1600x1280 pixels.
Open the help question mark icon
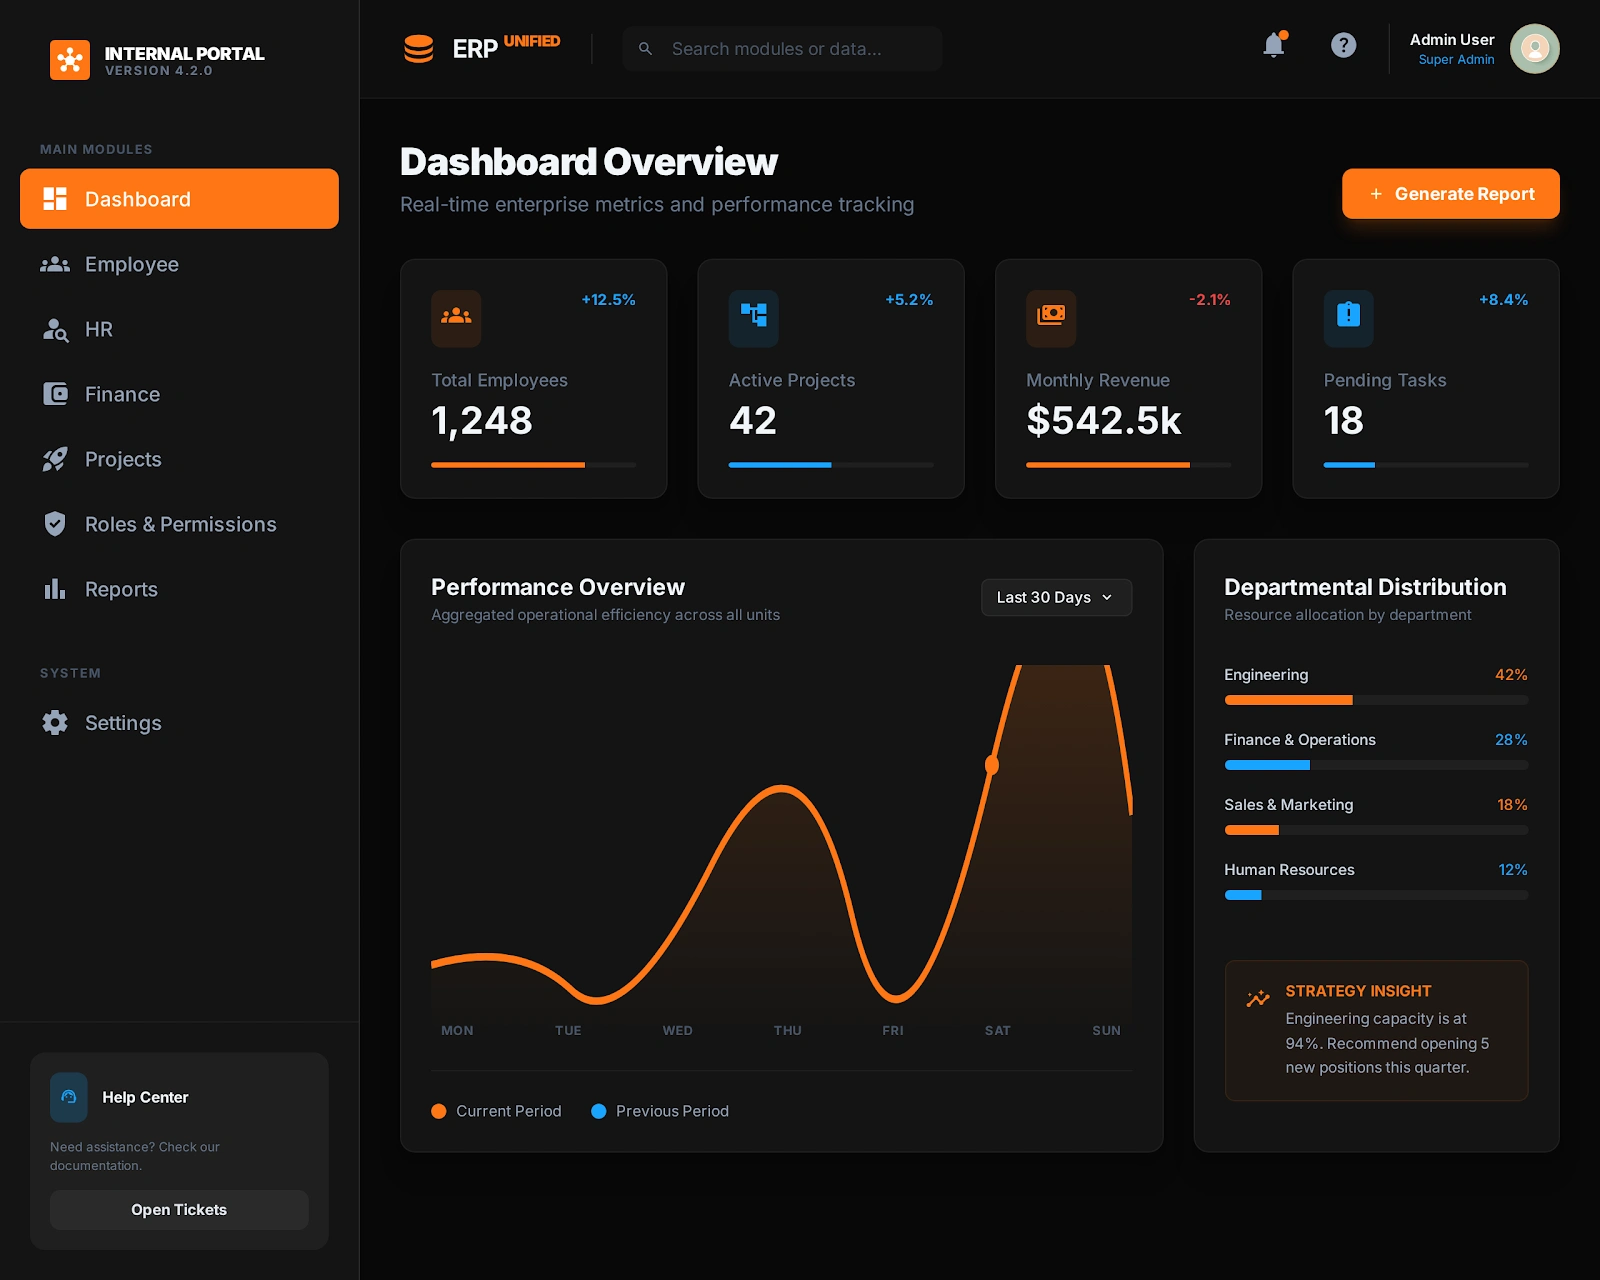[x=1343, y=45]
